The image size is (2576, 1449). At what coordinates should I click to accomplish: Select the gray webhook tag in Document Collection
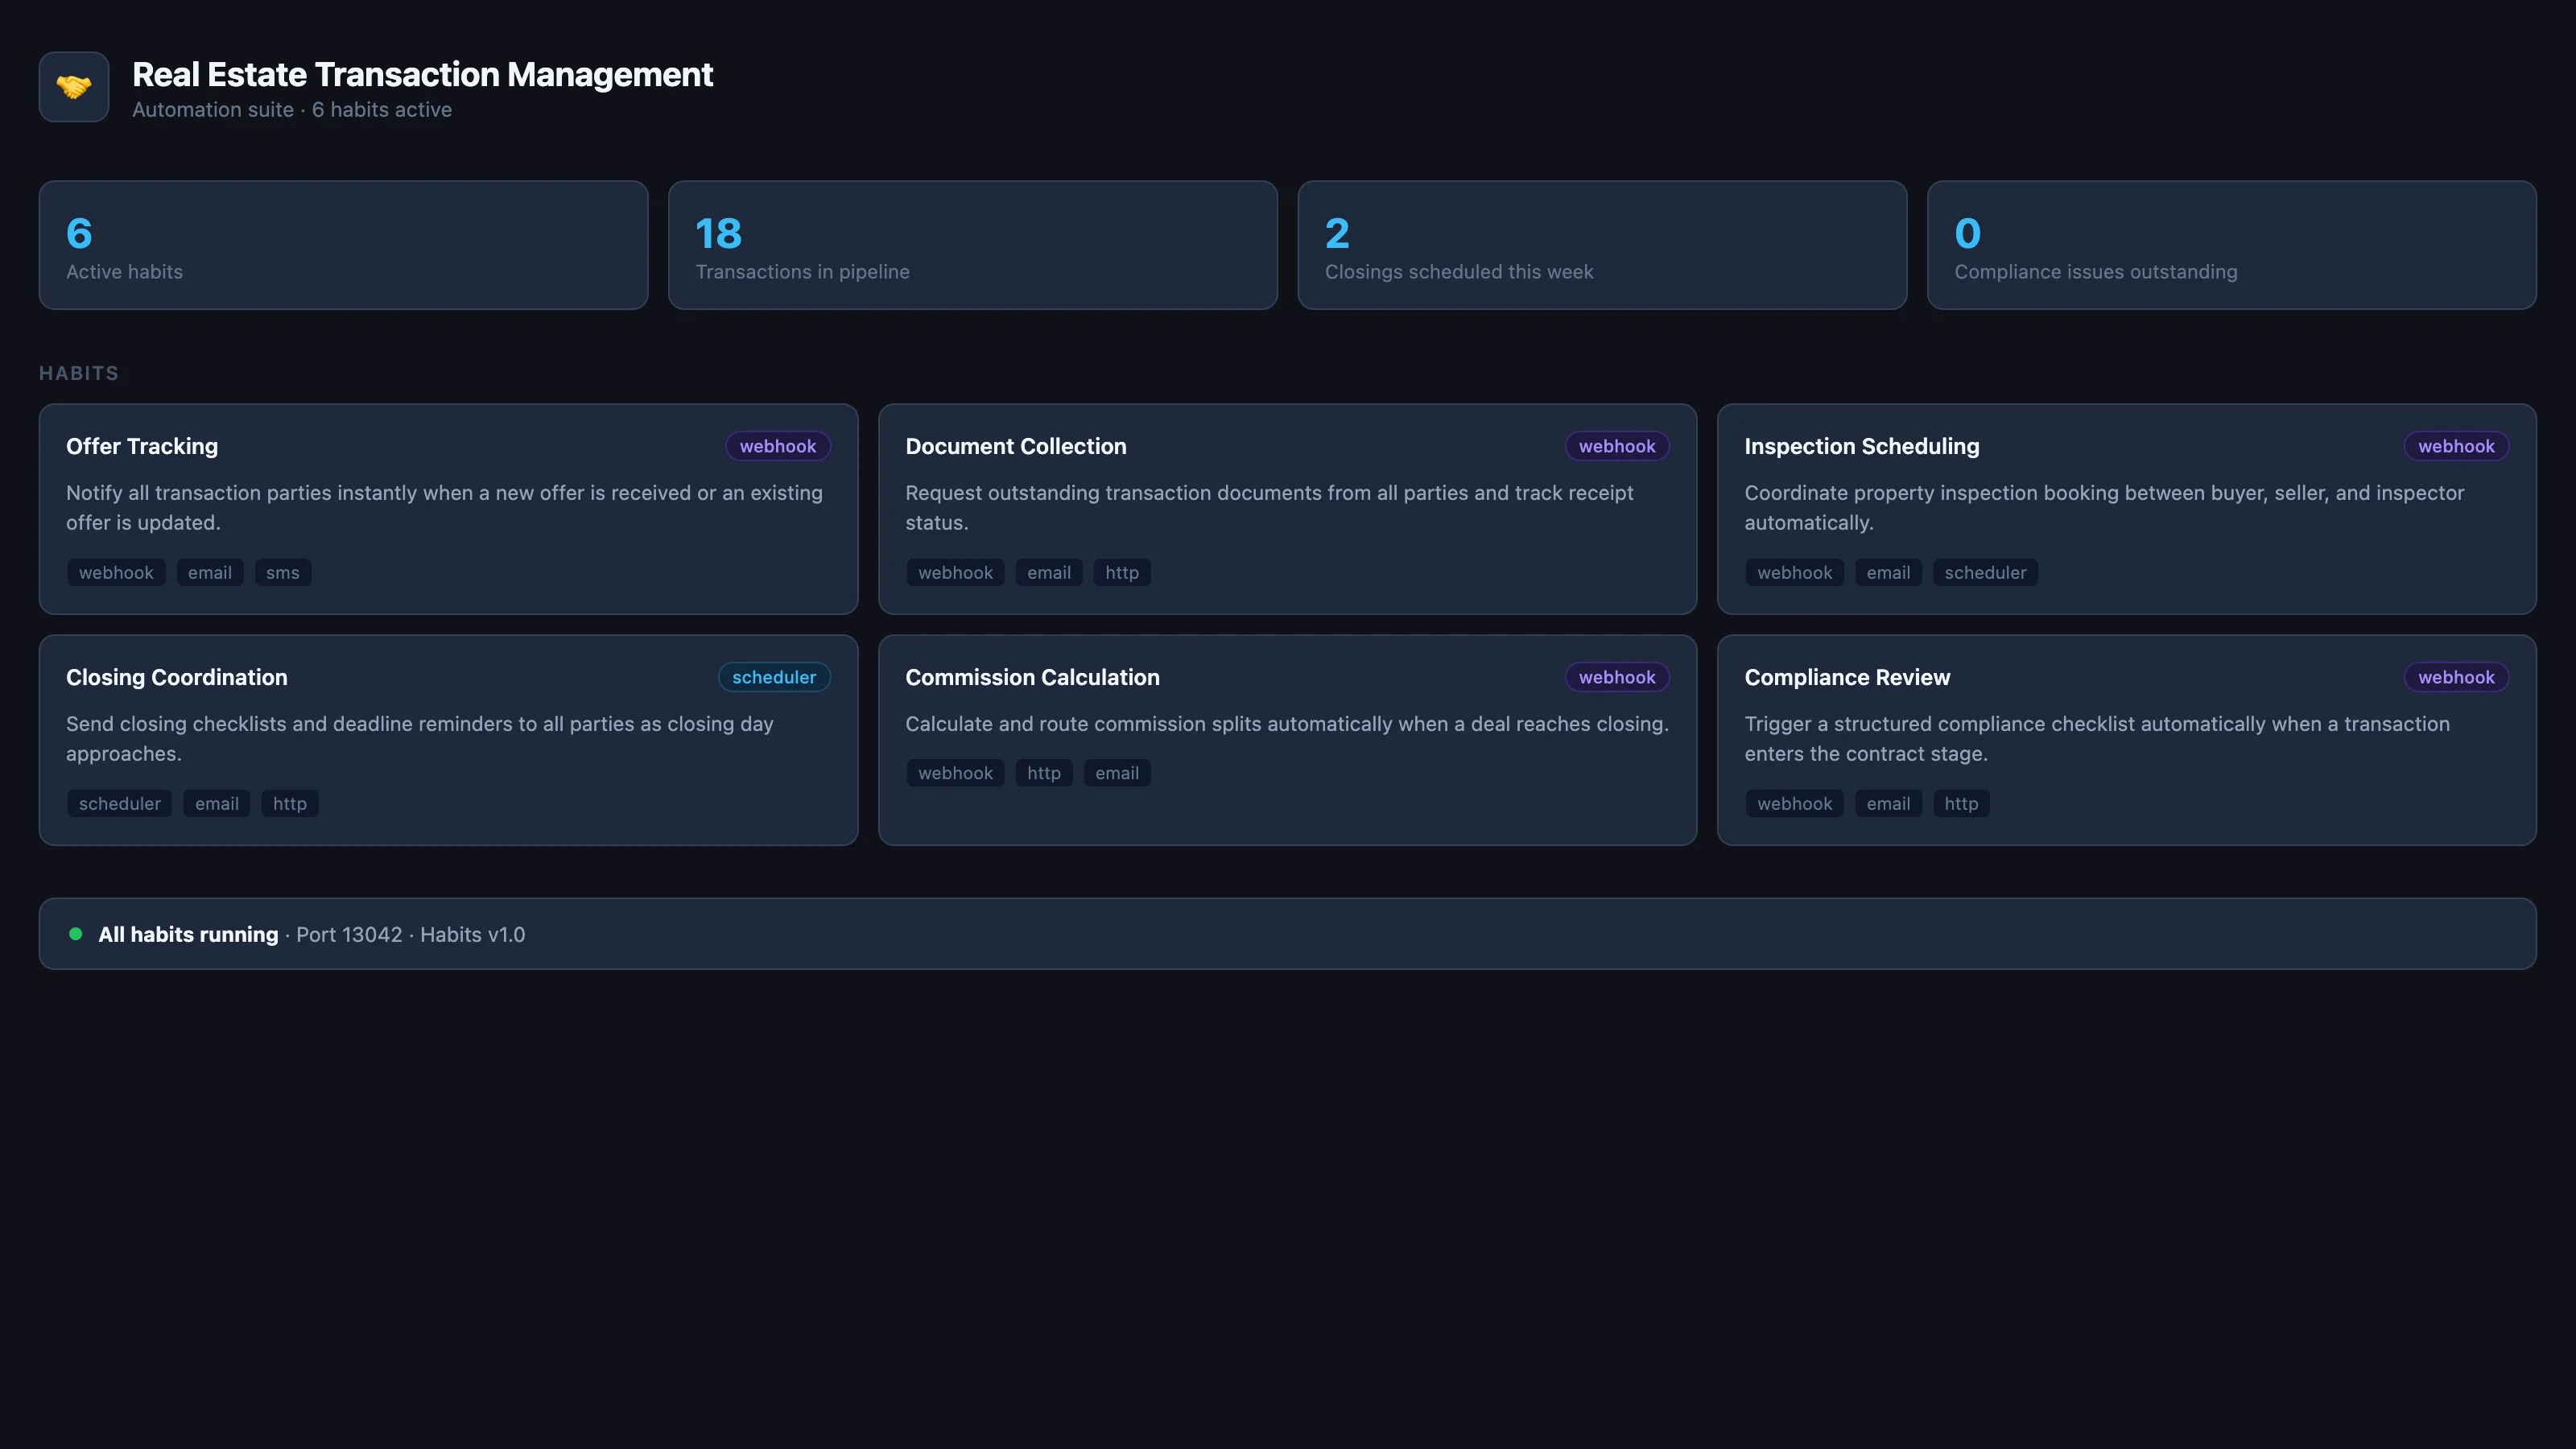point(955,573)
